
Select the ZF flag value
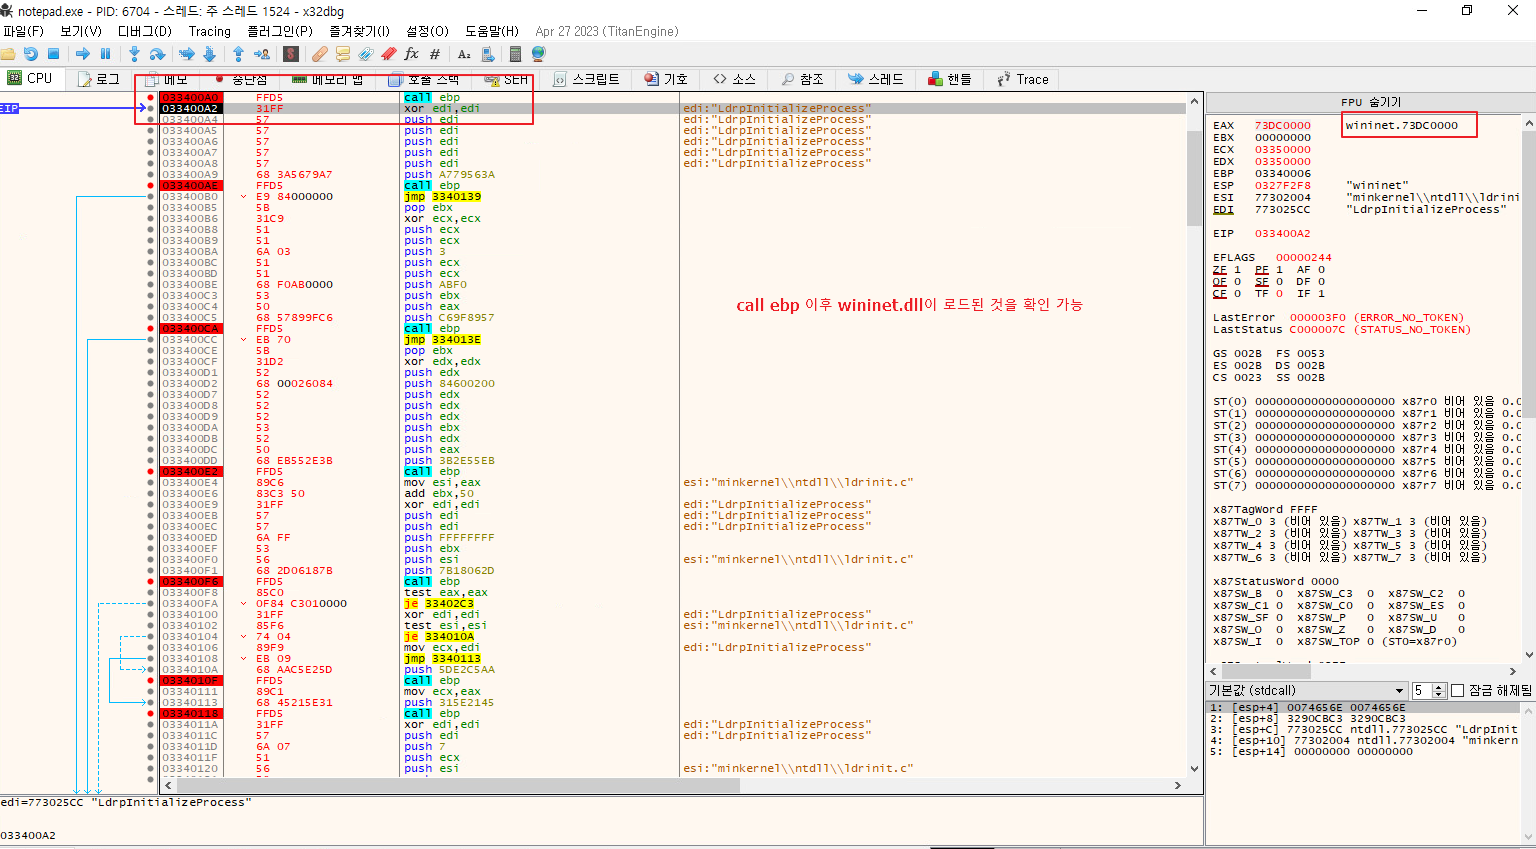1237,270
